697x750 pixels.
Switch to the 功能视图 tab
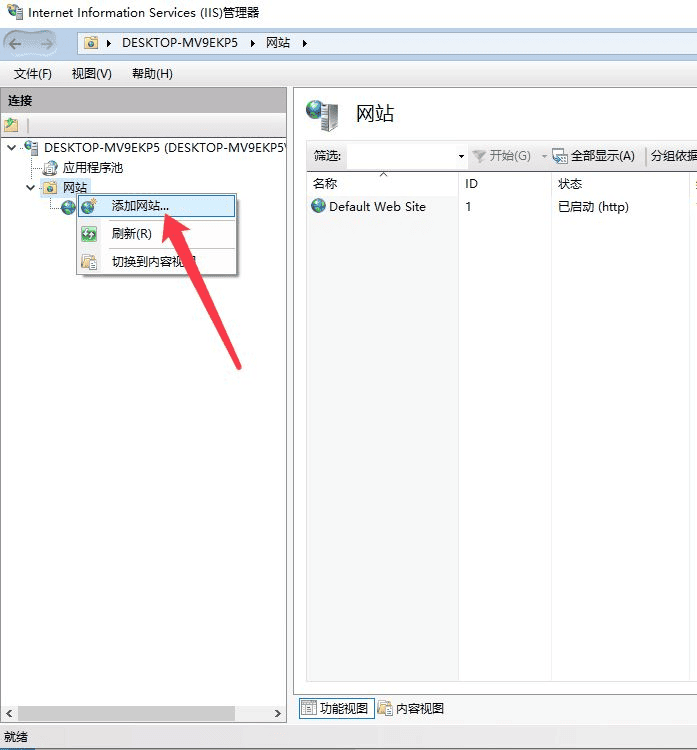pyautogui.click(x=336, y=708)
